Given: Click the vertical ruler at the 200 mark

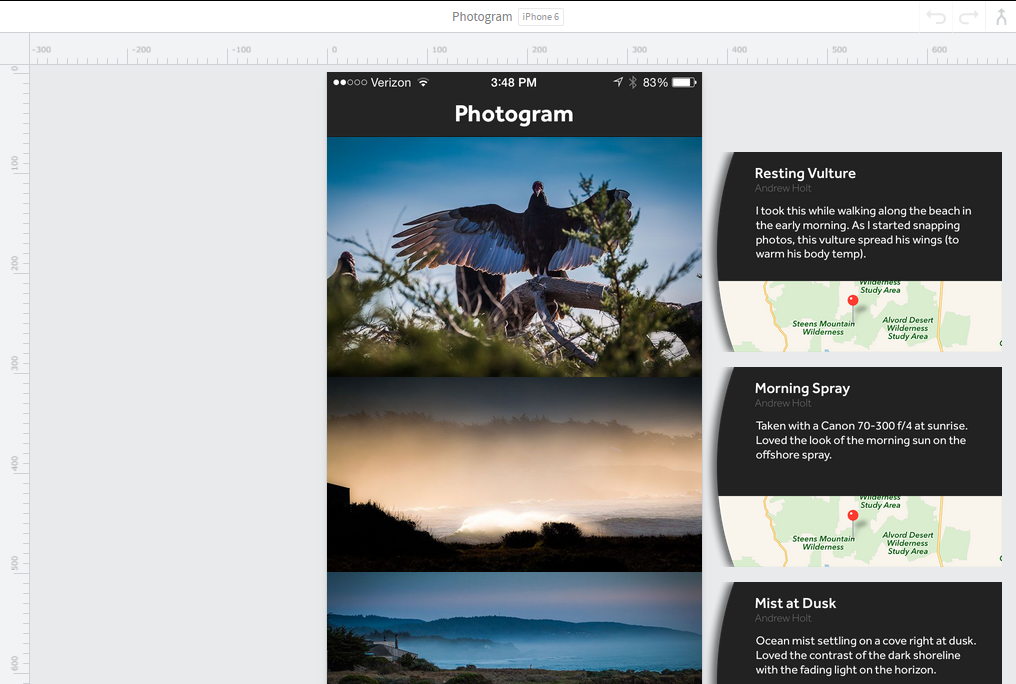Looking at the screenshot, I should pyautogui.click(x=16, y=263).
